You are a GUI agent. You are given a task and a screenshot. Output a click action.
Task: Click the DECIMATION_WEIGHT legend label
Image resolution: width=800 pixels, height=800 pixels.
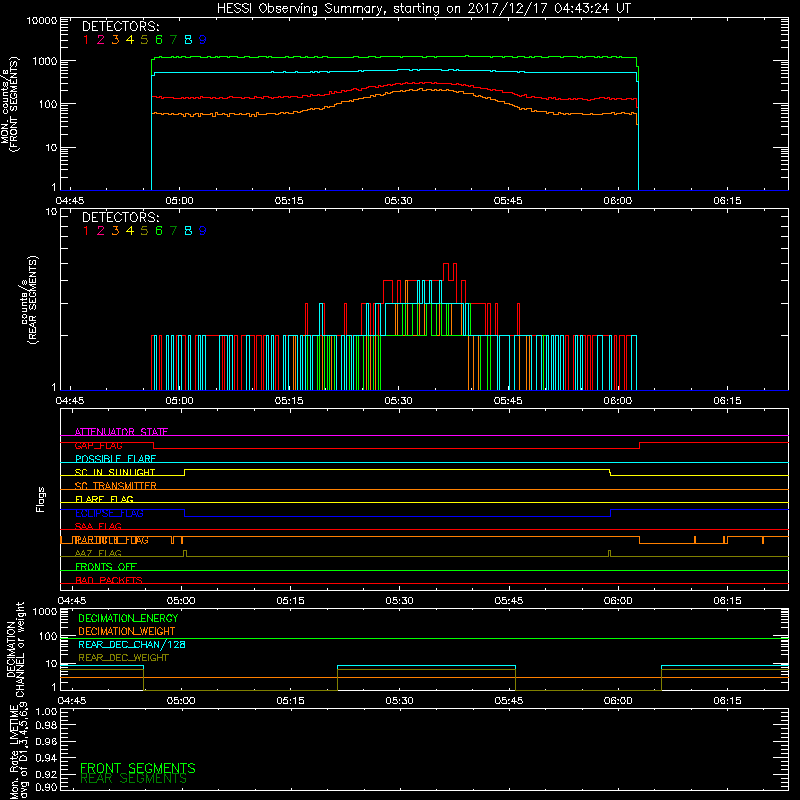click(127, 631)
